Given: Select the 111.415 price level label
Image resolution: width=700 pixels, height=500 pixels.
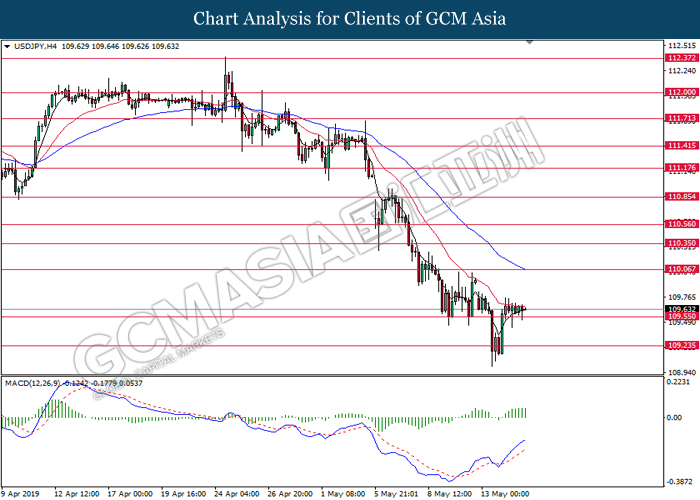Looking at the screenshot, I should click(x=681, y=146).
